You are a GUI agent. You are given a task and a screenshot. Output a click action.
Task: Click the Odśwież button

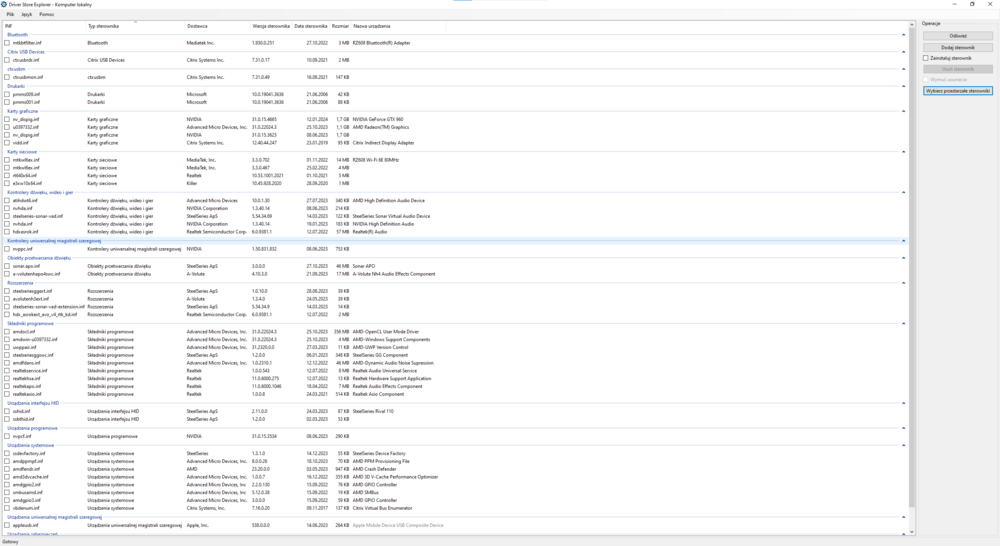pyautogui.click(x=957, y=36)
